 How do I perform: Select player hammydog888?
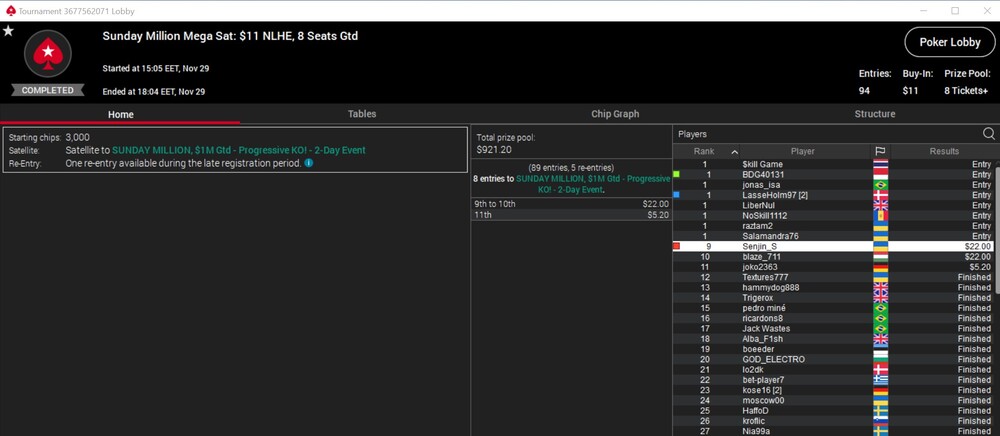pyautogui.click(x=770, y=287)
